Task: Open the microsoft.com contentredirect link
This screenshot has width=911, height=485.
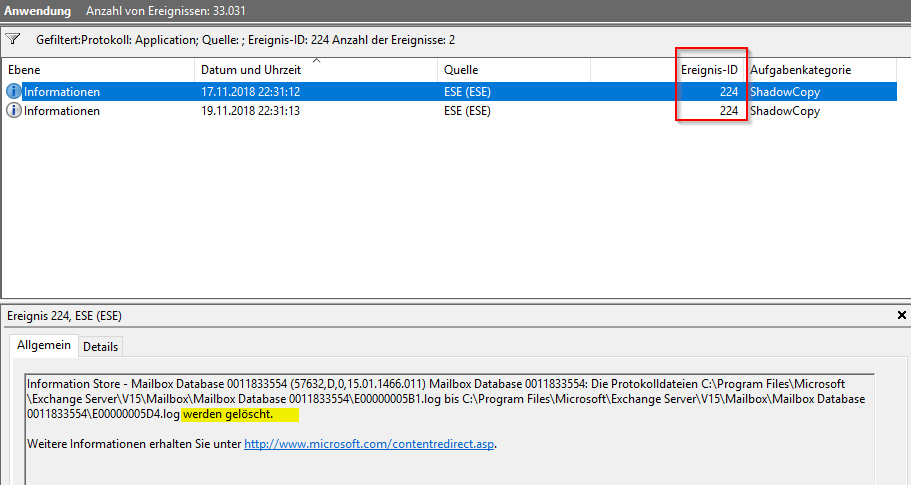Action: [369, 444]
